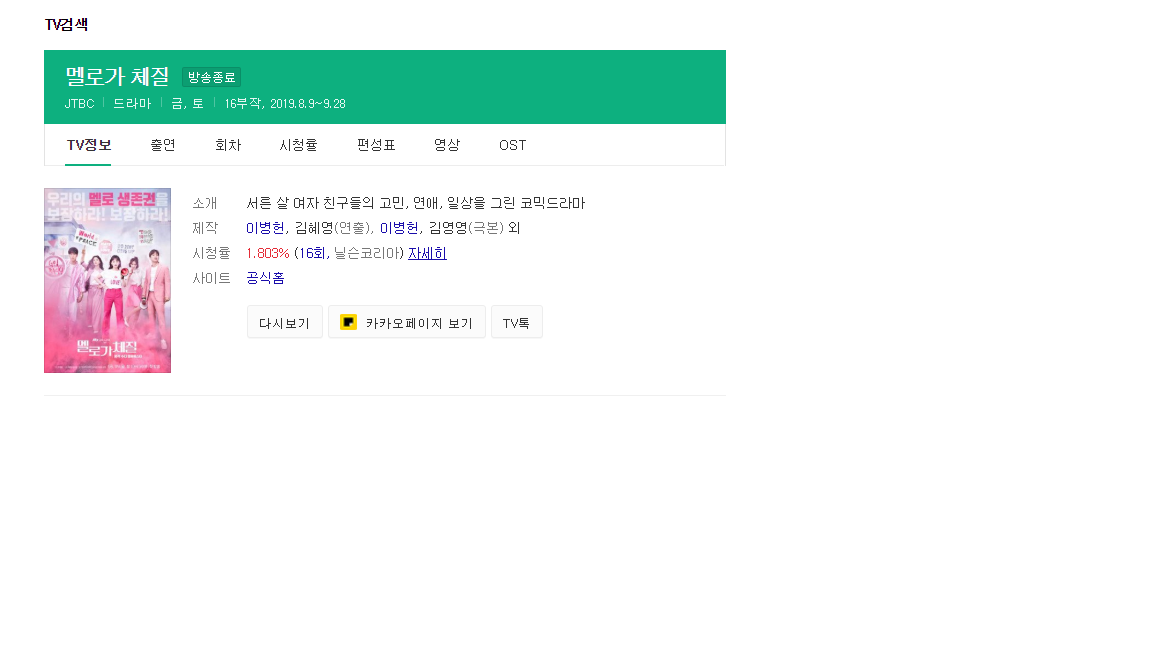This screenshot has height=648, width=1152.
Task: Open the 자세히 ratings link
Action: pos(427,253)
